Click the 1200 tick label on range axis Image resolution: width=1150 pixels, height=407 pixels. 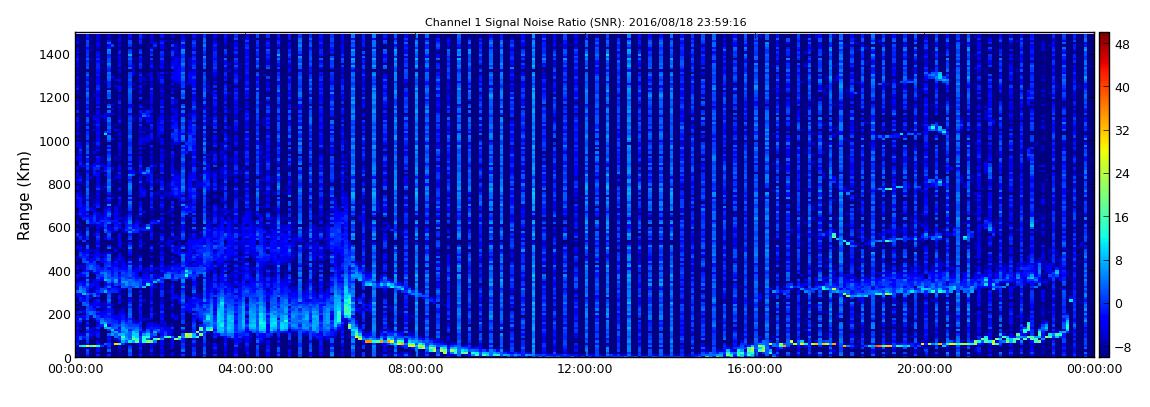(56, 98)
